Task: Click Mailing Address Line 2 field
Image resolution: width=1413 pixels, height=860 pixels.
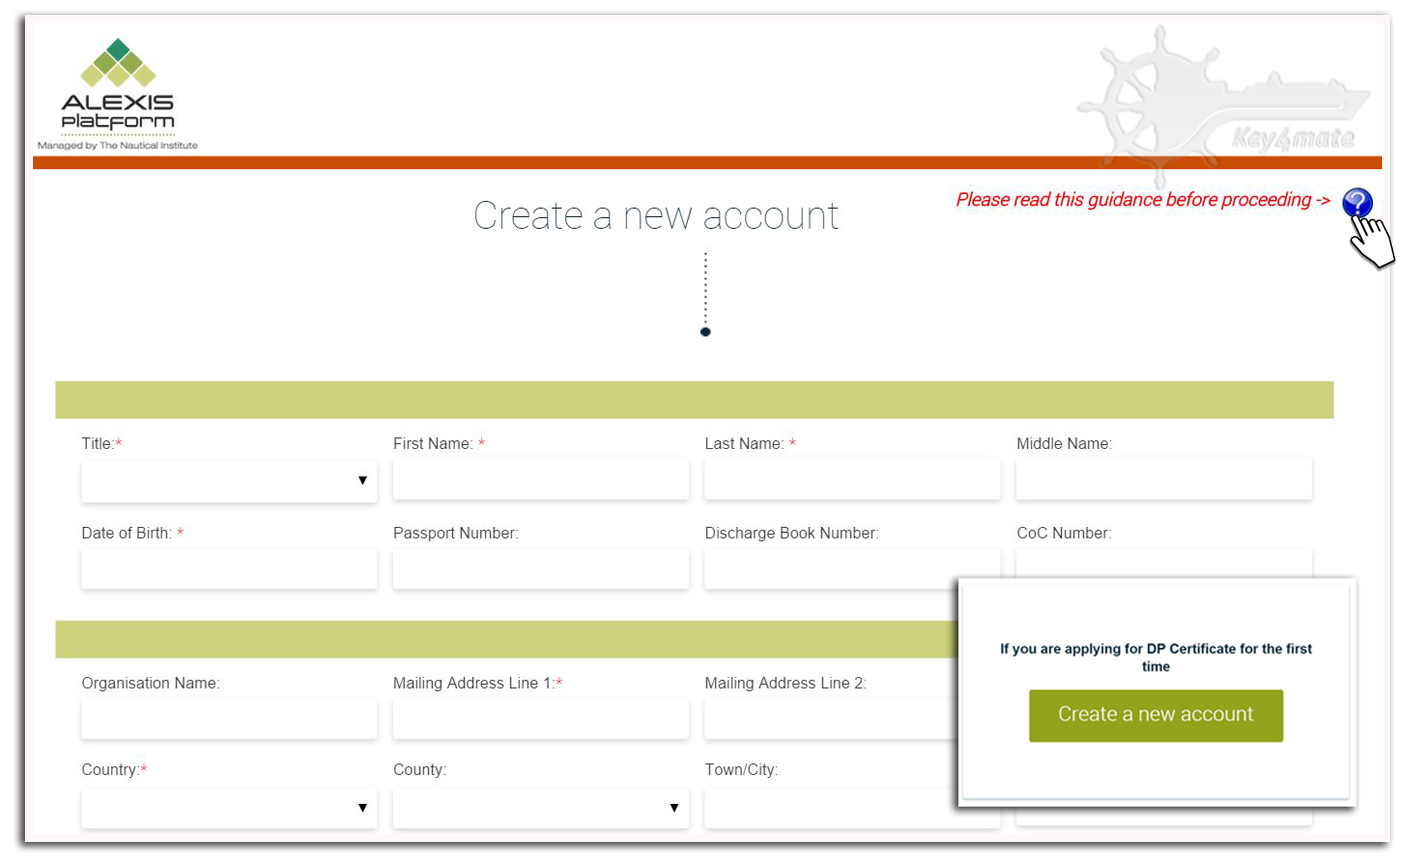Action: pyautogui.click(x=830, y=719)
